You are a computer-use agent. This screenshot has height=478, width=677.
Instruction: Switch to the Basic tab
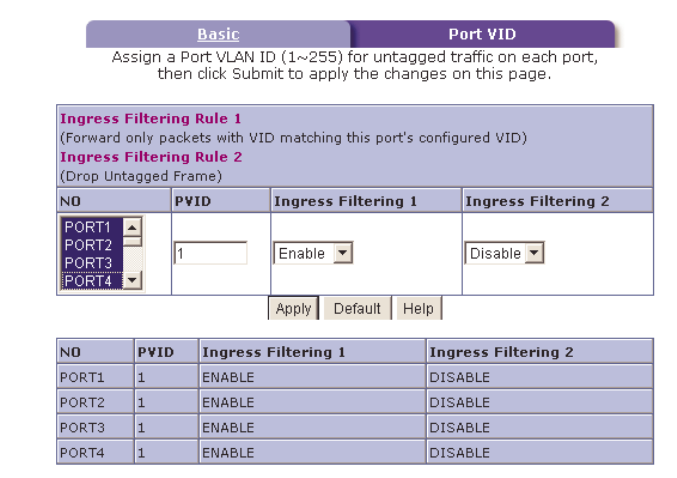pyautogui.click(x=218, y=34)
